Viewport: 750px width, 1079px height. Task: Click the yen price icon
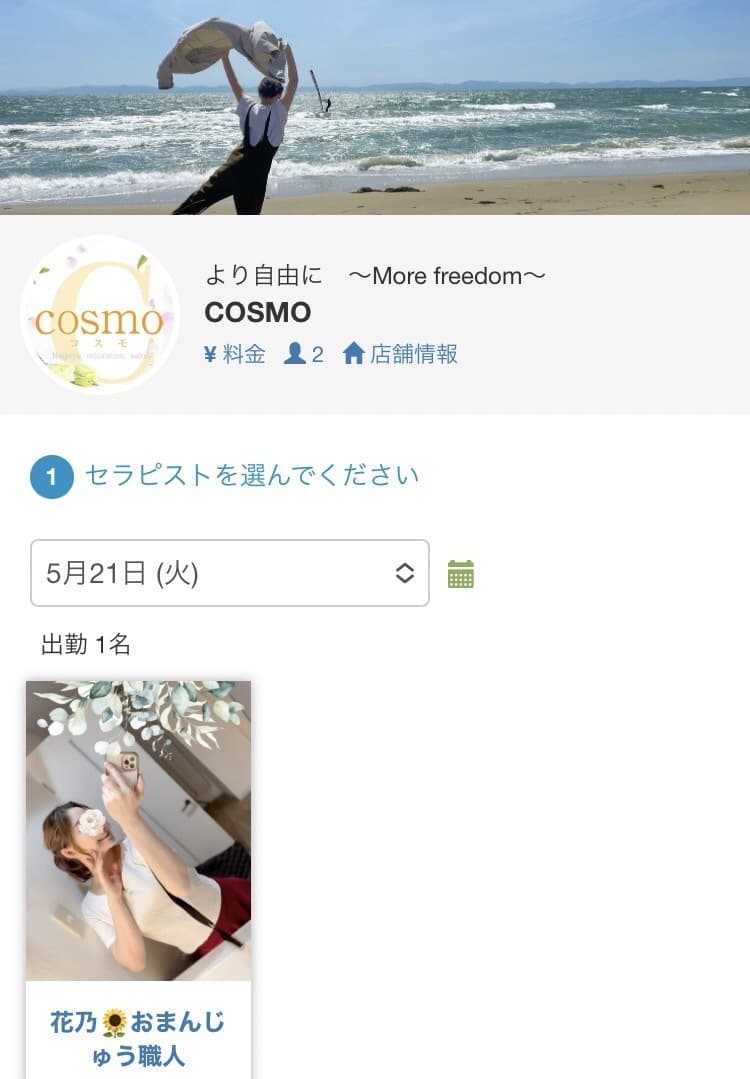pyautogui.click(x=211, y=354)
